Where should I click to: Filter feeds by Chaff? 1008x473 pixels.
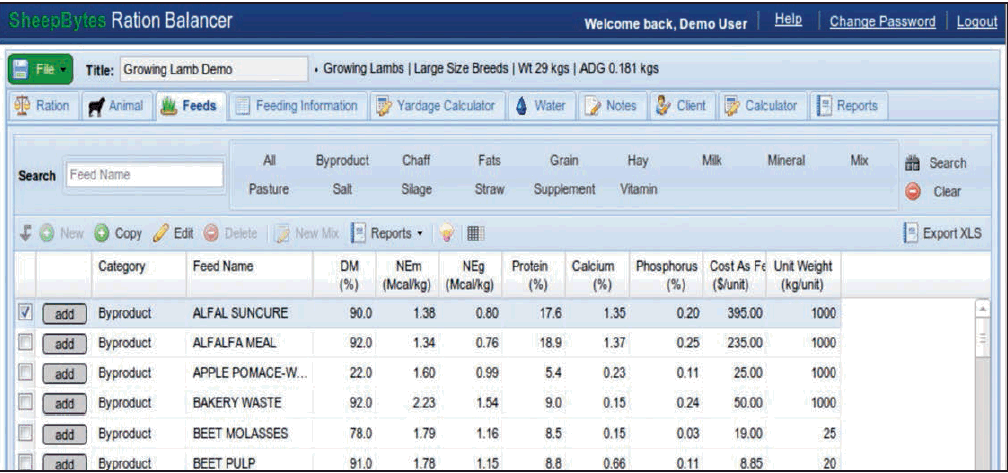(x=416, y=161)
